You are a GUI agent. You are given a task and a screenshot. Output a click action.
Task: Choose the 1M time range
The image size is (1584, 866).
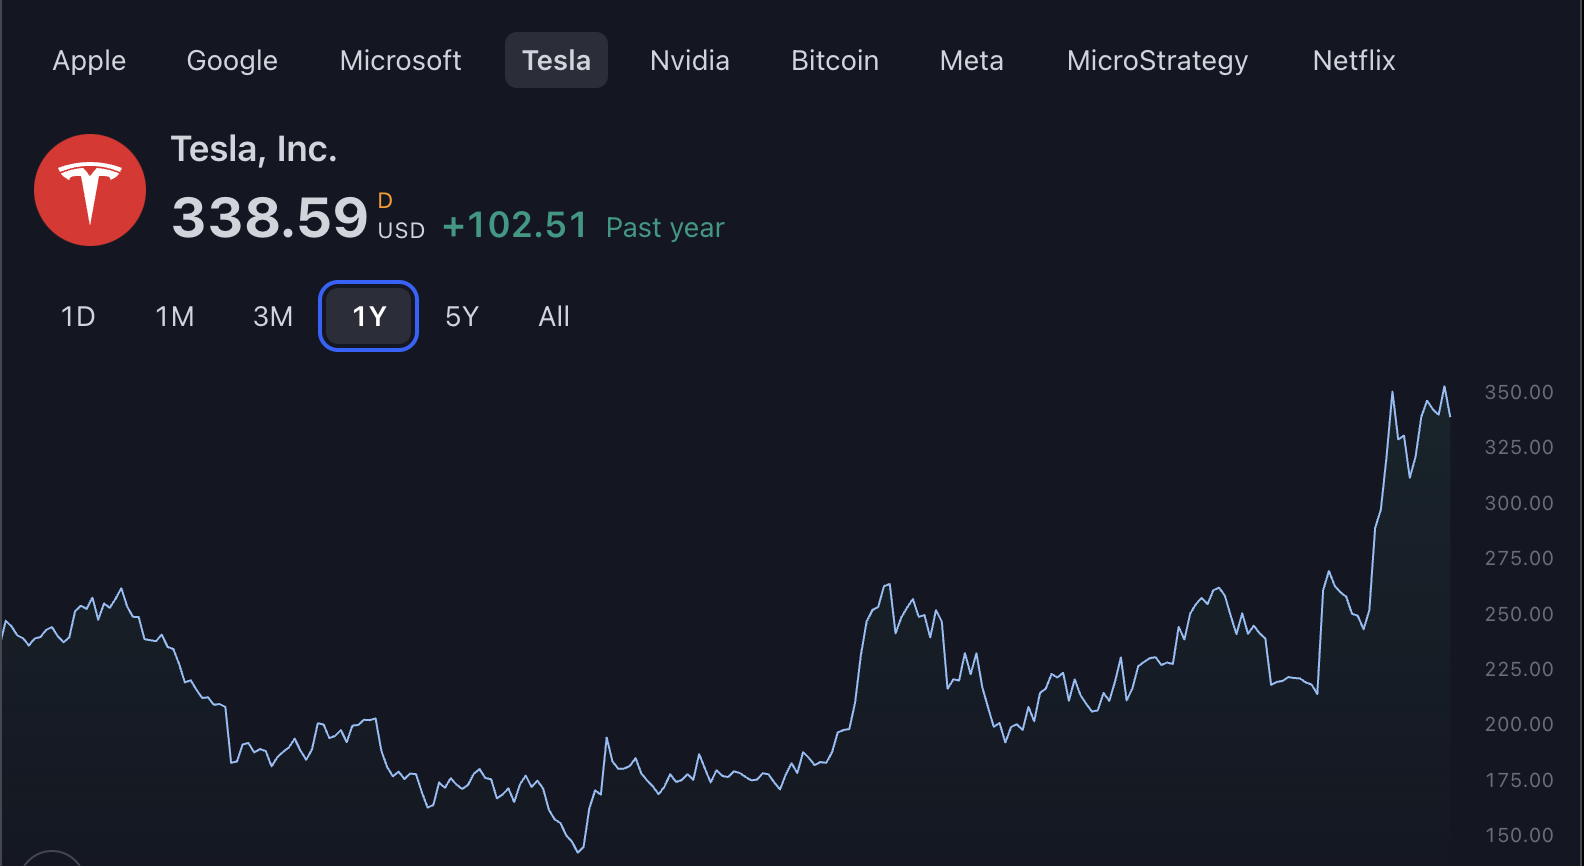[175, 317]
